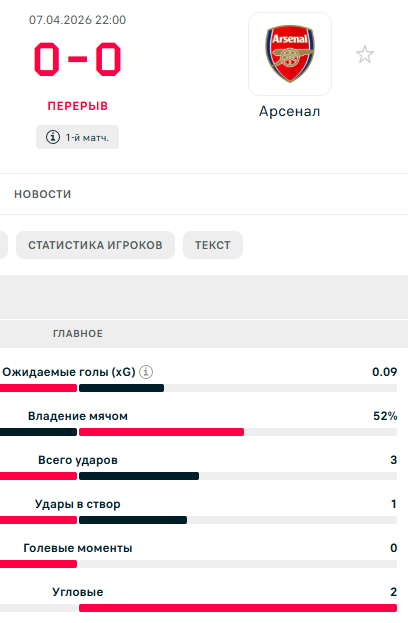Viewport: 408px width, 623px height.
Task: Click the Угловые red stat bar
Action: (238, 608)
